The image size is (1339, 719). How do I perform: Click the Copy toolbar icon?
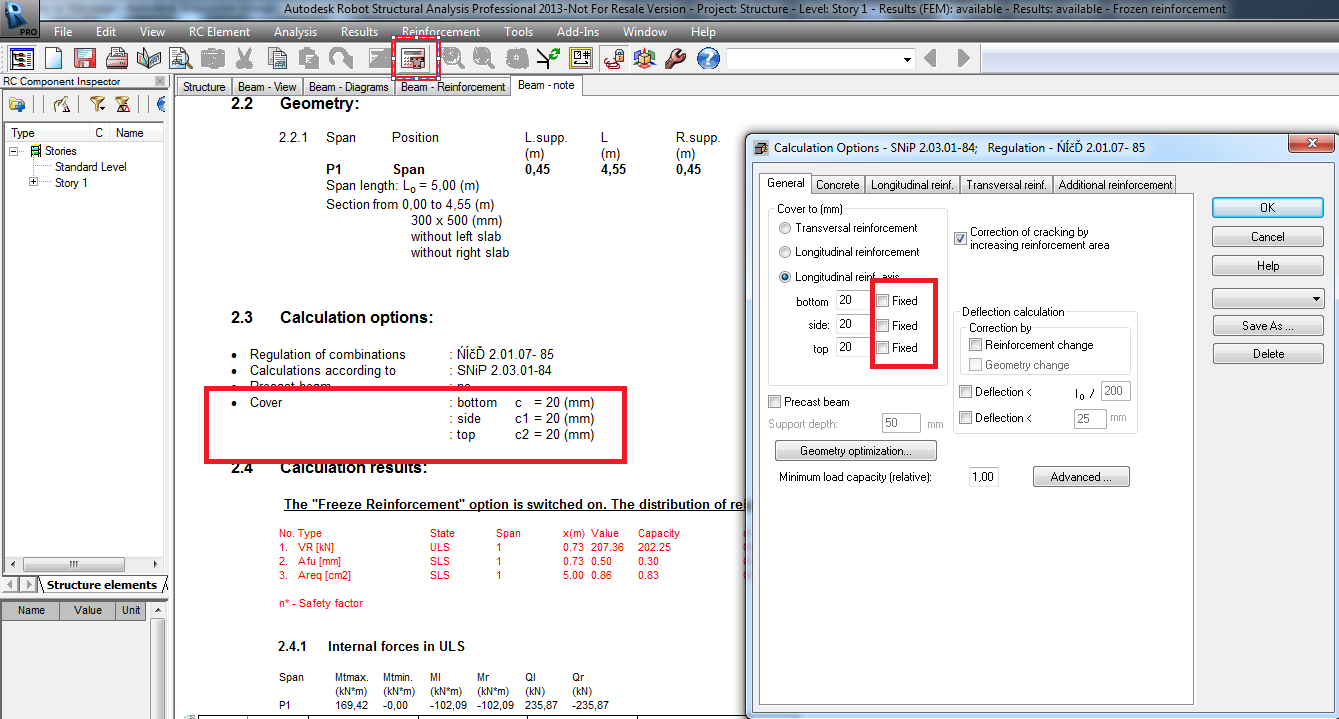pyautogui.click(x=276, y=59)
